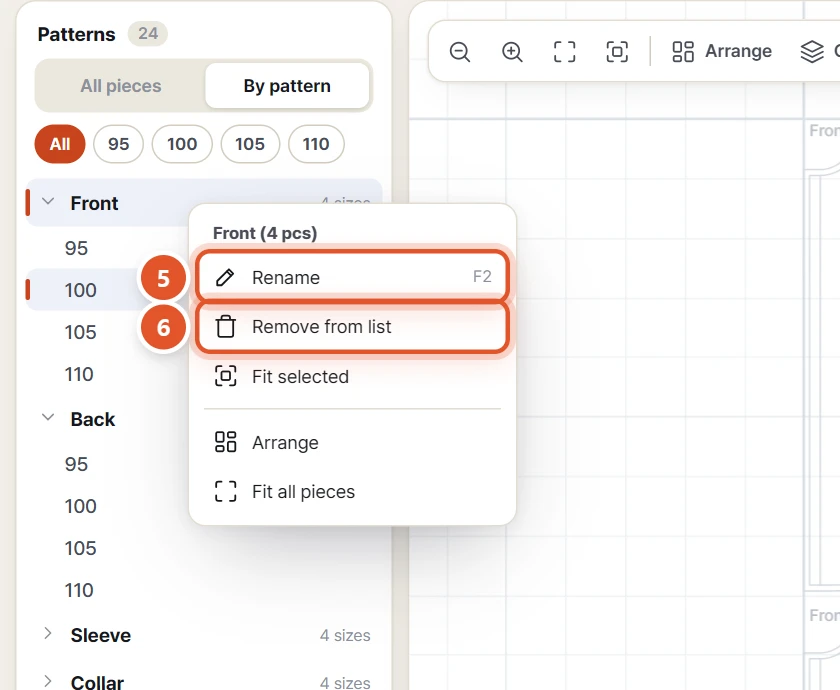
Task: Choose Arrange in the context menu
Action: point(352,442)
